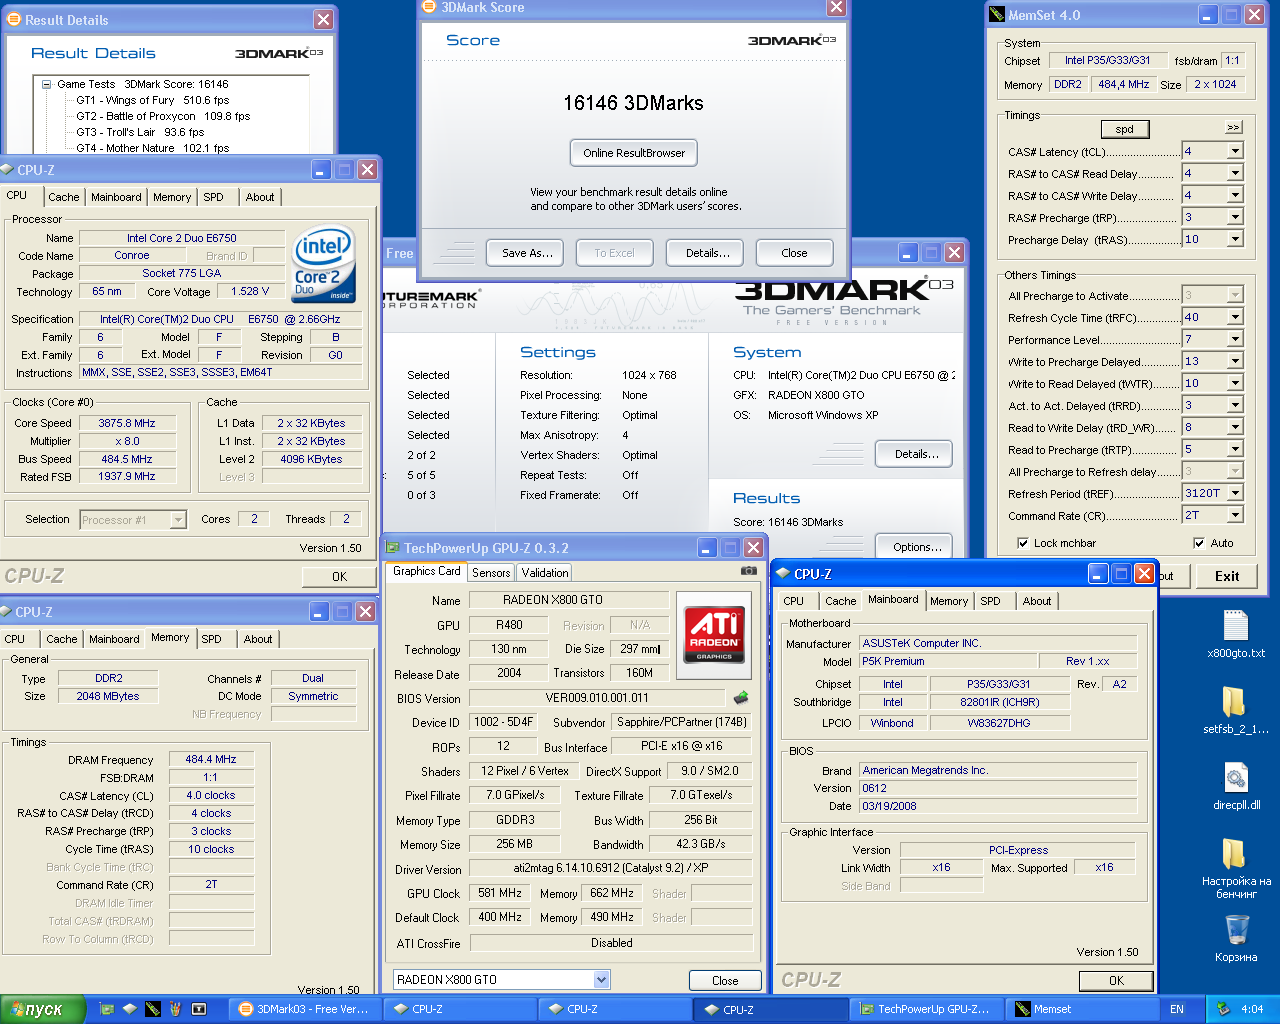1280x1024 pixels.
Task: Click the system tray icon beside the clock
Action: click(1223, 1009)
